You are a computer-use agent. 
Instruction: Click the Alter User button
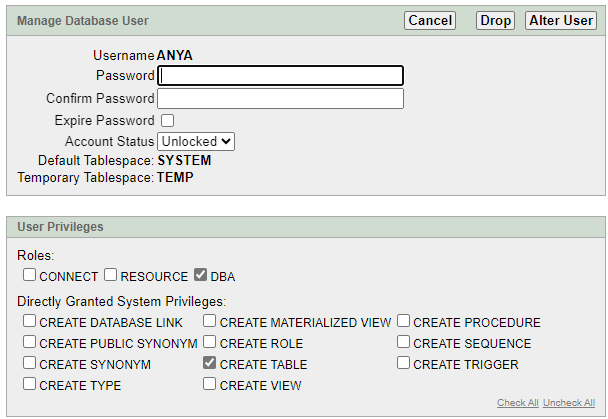(560, 20)
